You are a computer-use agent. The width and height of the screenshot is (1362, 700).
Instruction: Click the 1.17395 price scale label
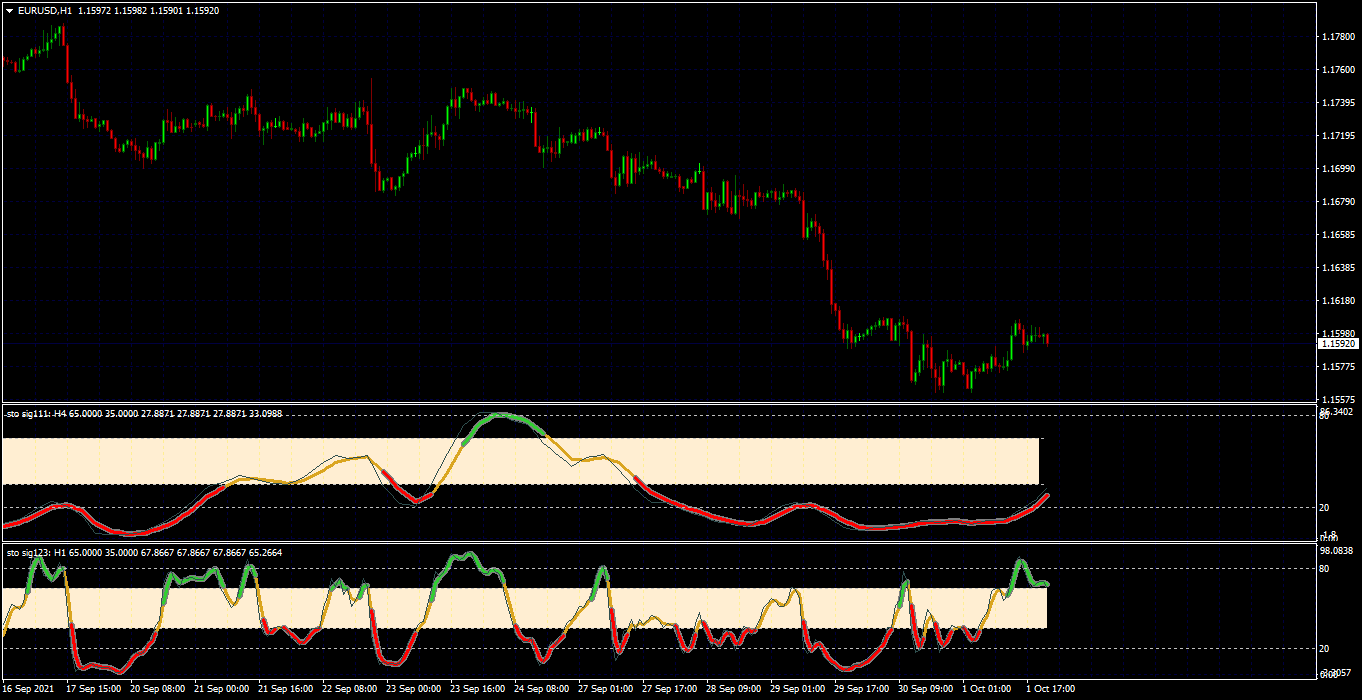[1338, 103]
